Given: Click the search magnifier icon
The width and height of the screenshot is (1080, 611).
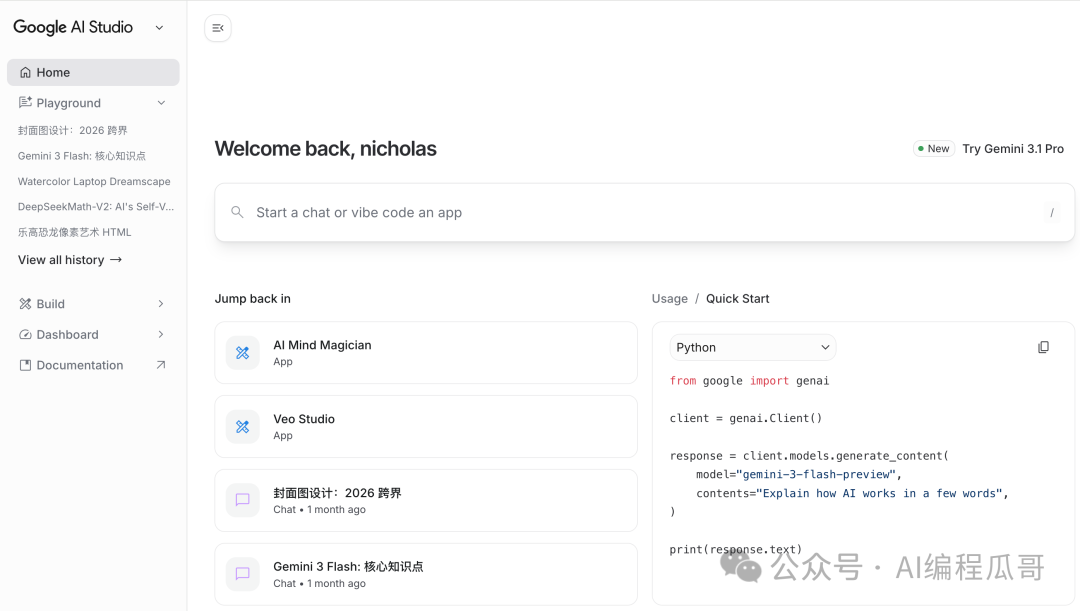Looking at the screenshot, I should click(237, 212).
